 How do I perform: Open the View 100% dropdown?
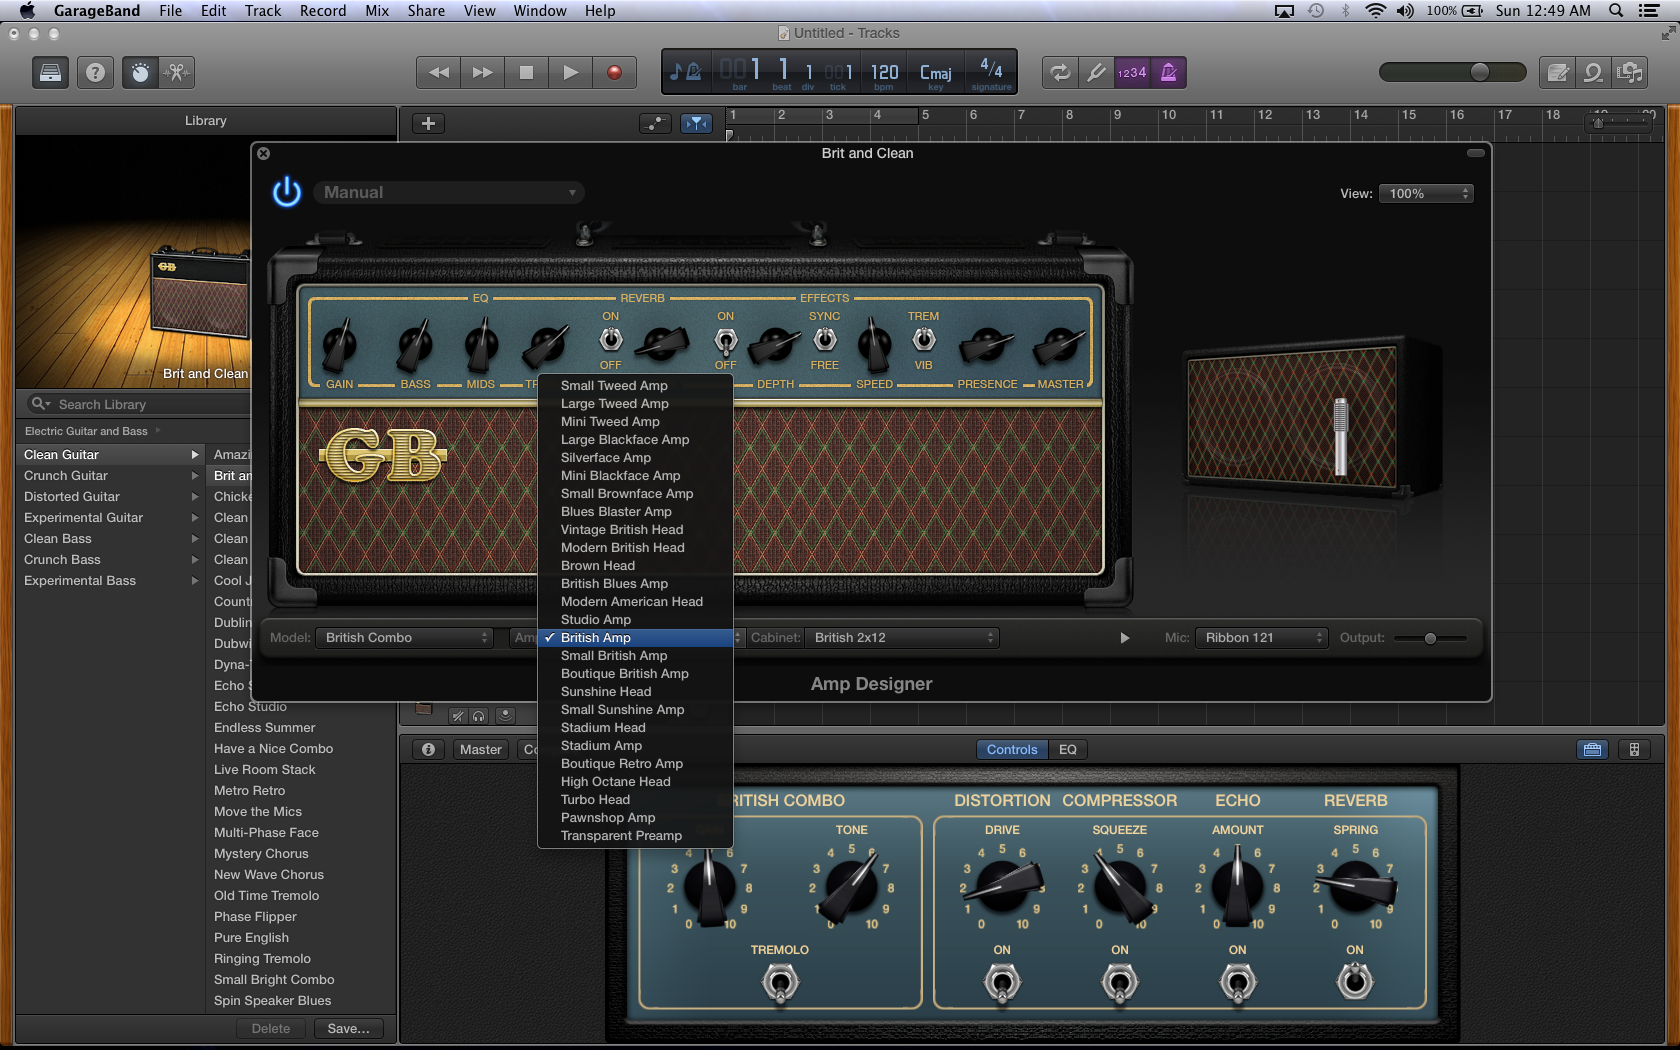pyautogui.click(x=1426, y=193)
